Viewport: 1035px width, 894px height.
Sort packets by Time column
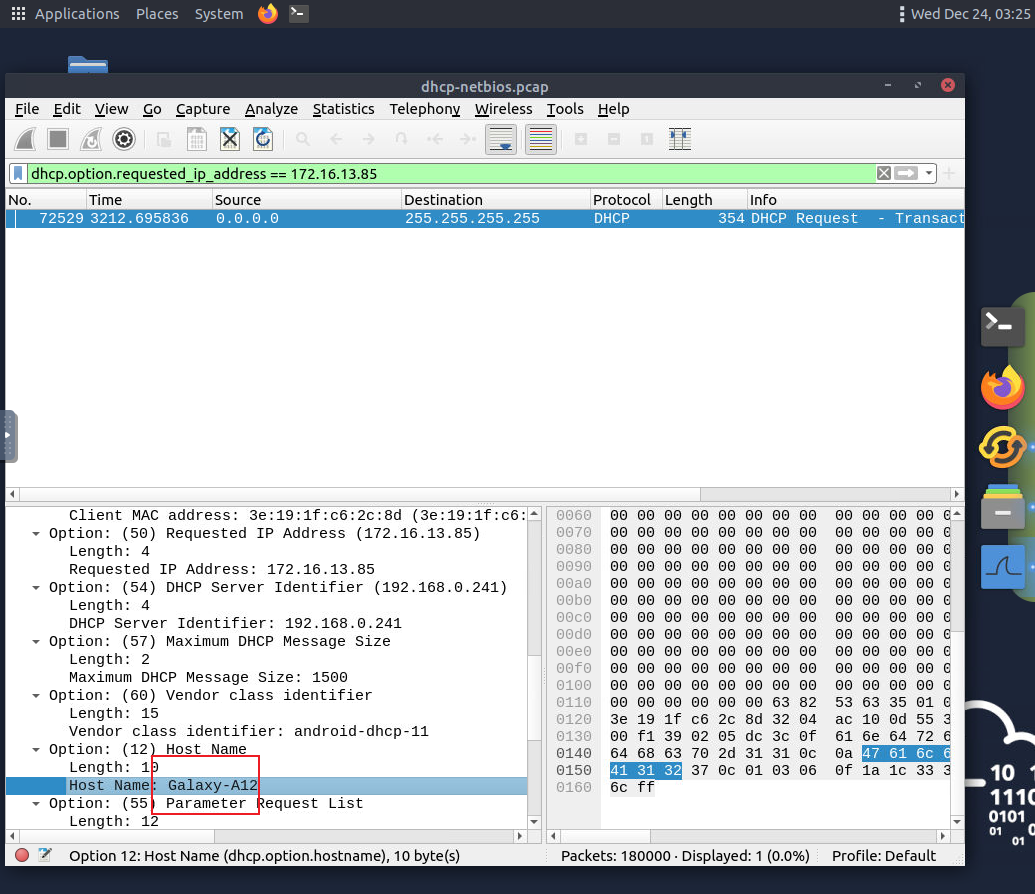(x=149, y=200)
